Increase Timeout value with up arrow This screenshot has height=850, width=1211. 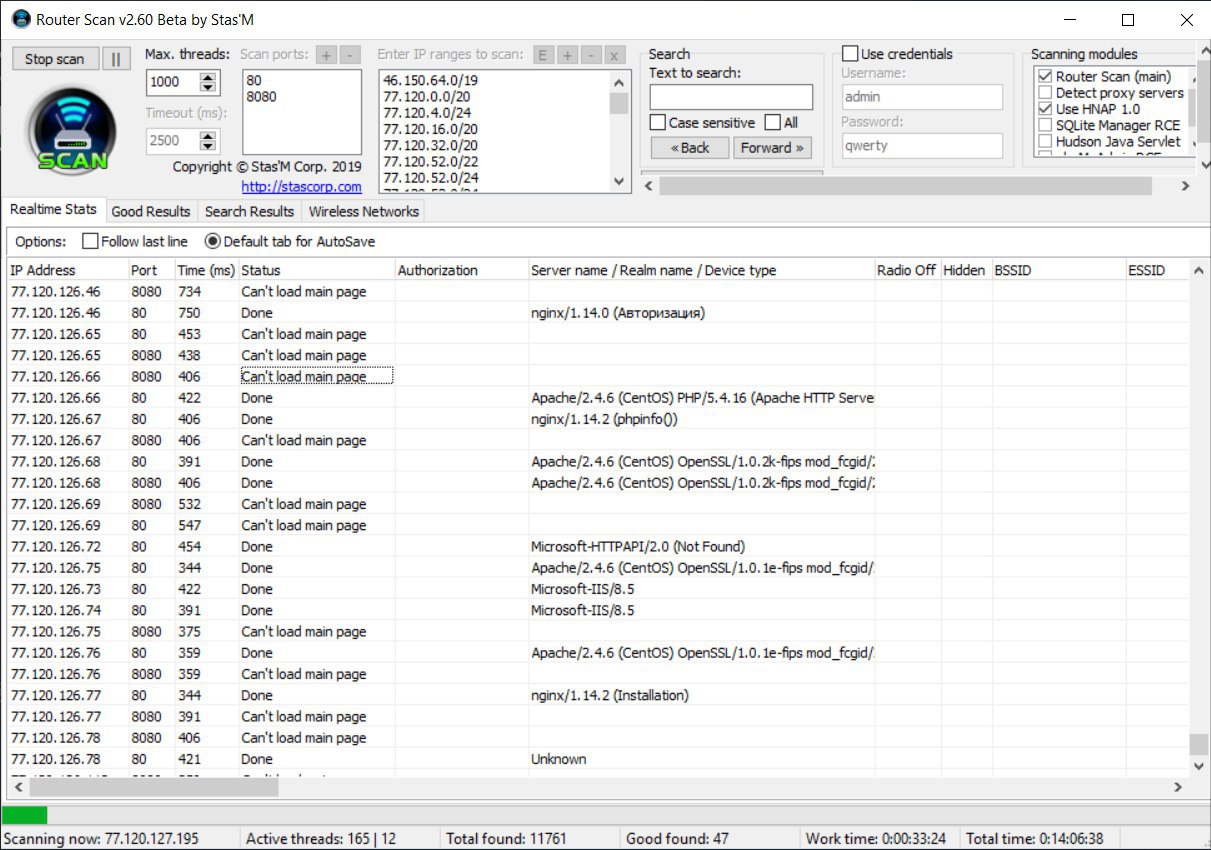tap(208, 135)
